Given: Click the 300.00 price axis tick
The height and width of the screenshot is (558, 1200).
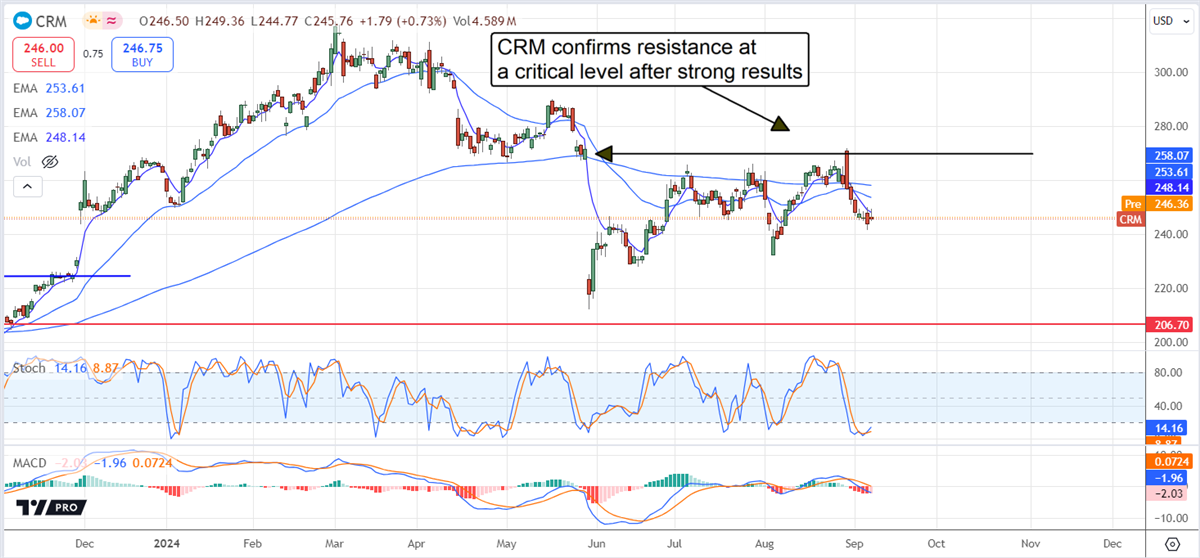Looking at the screenshot, I should pos(1171,72).
